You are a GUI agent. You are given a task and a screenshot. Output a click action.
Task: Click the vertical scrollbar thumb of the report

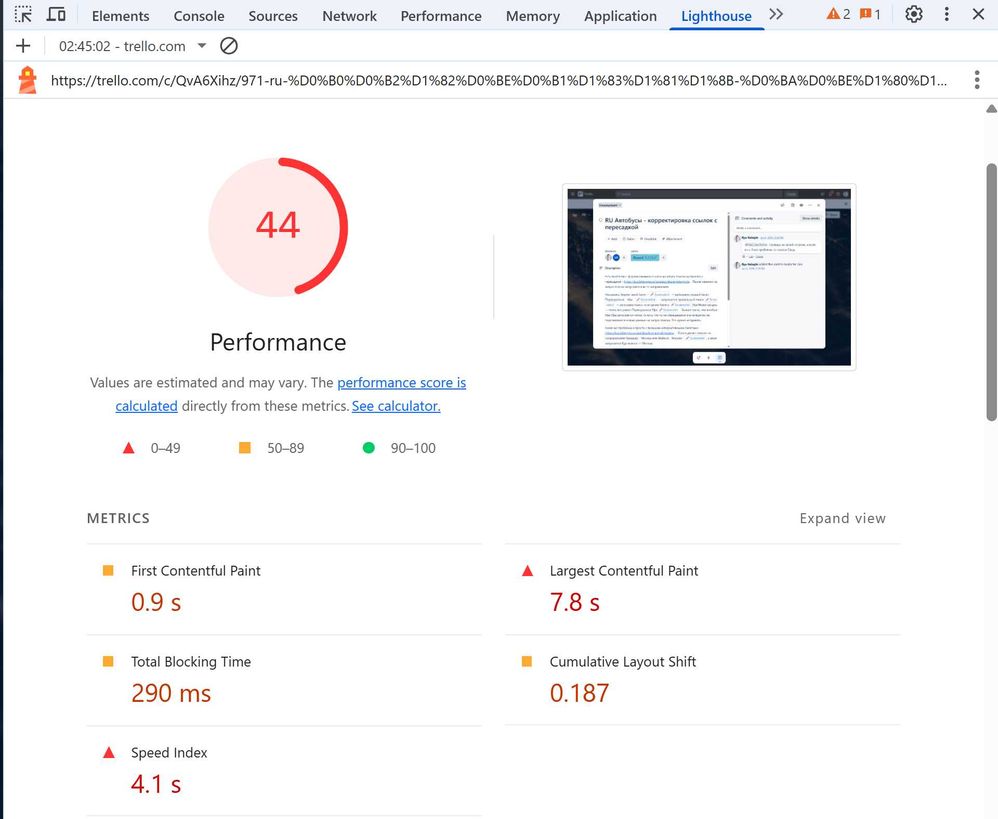click(x=992, y=293)
